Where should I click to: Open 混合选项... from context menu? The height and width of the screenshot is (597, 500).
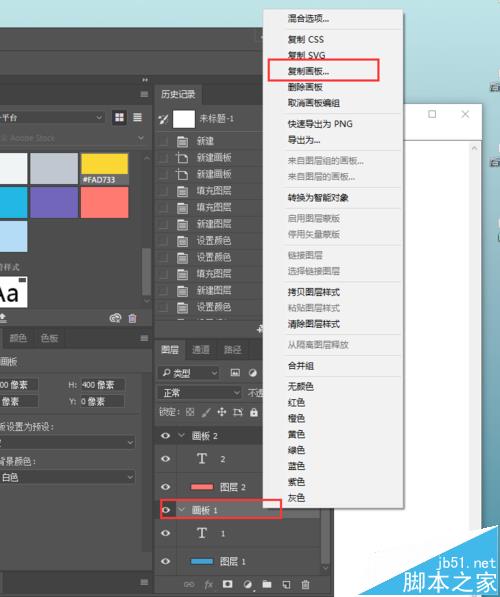tap(308, 18)
